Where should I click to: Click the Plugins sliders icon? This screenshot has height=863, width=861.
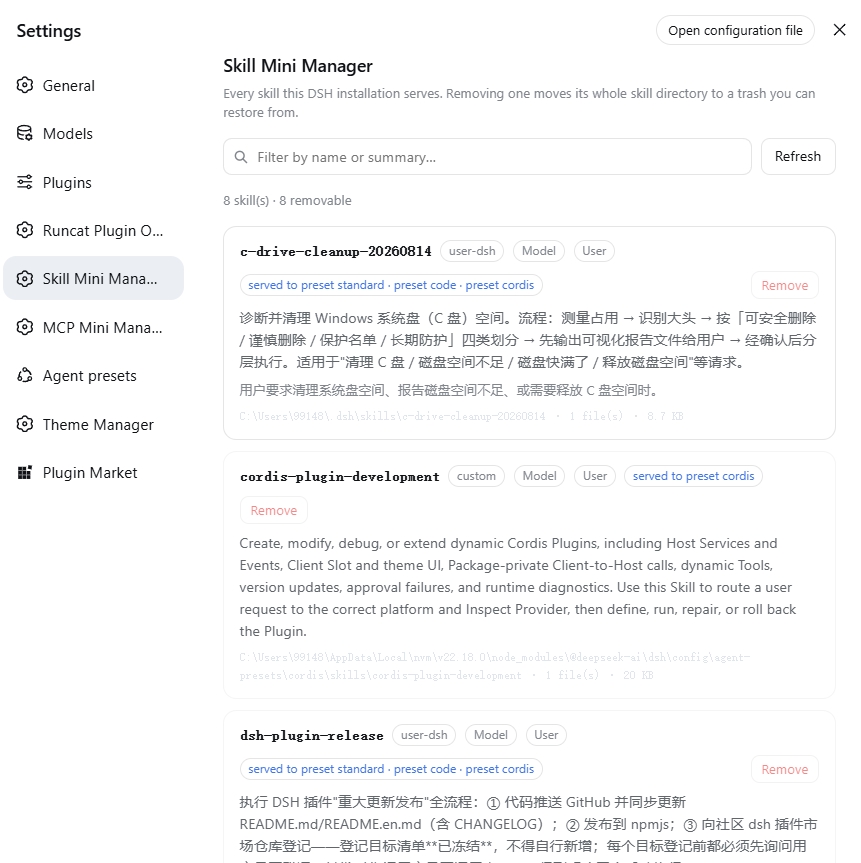click(x=25, y=182)
